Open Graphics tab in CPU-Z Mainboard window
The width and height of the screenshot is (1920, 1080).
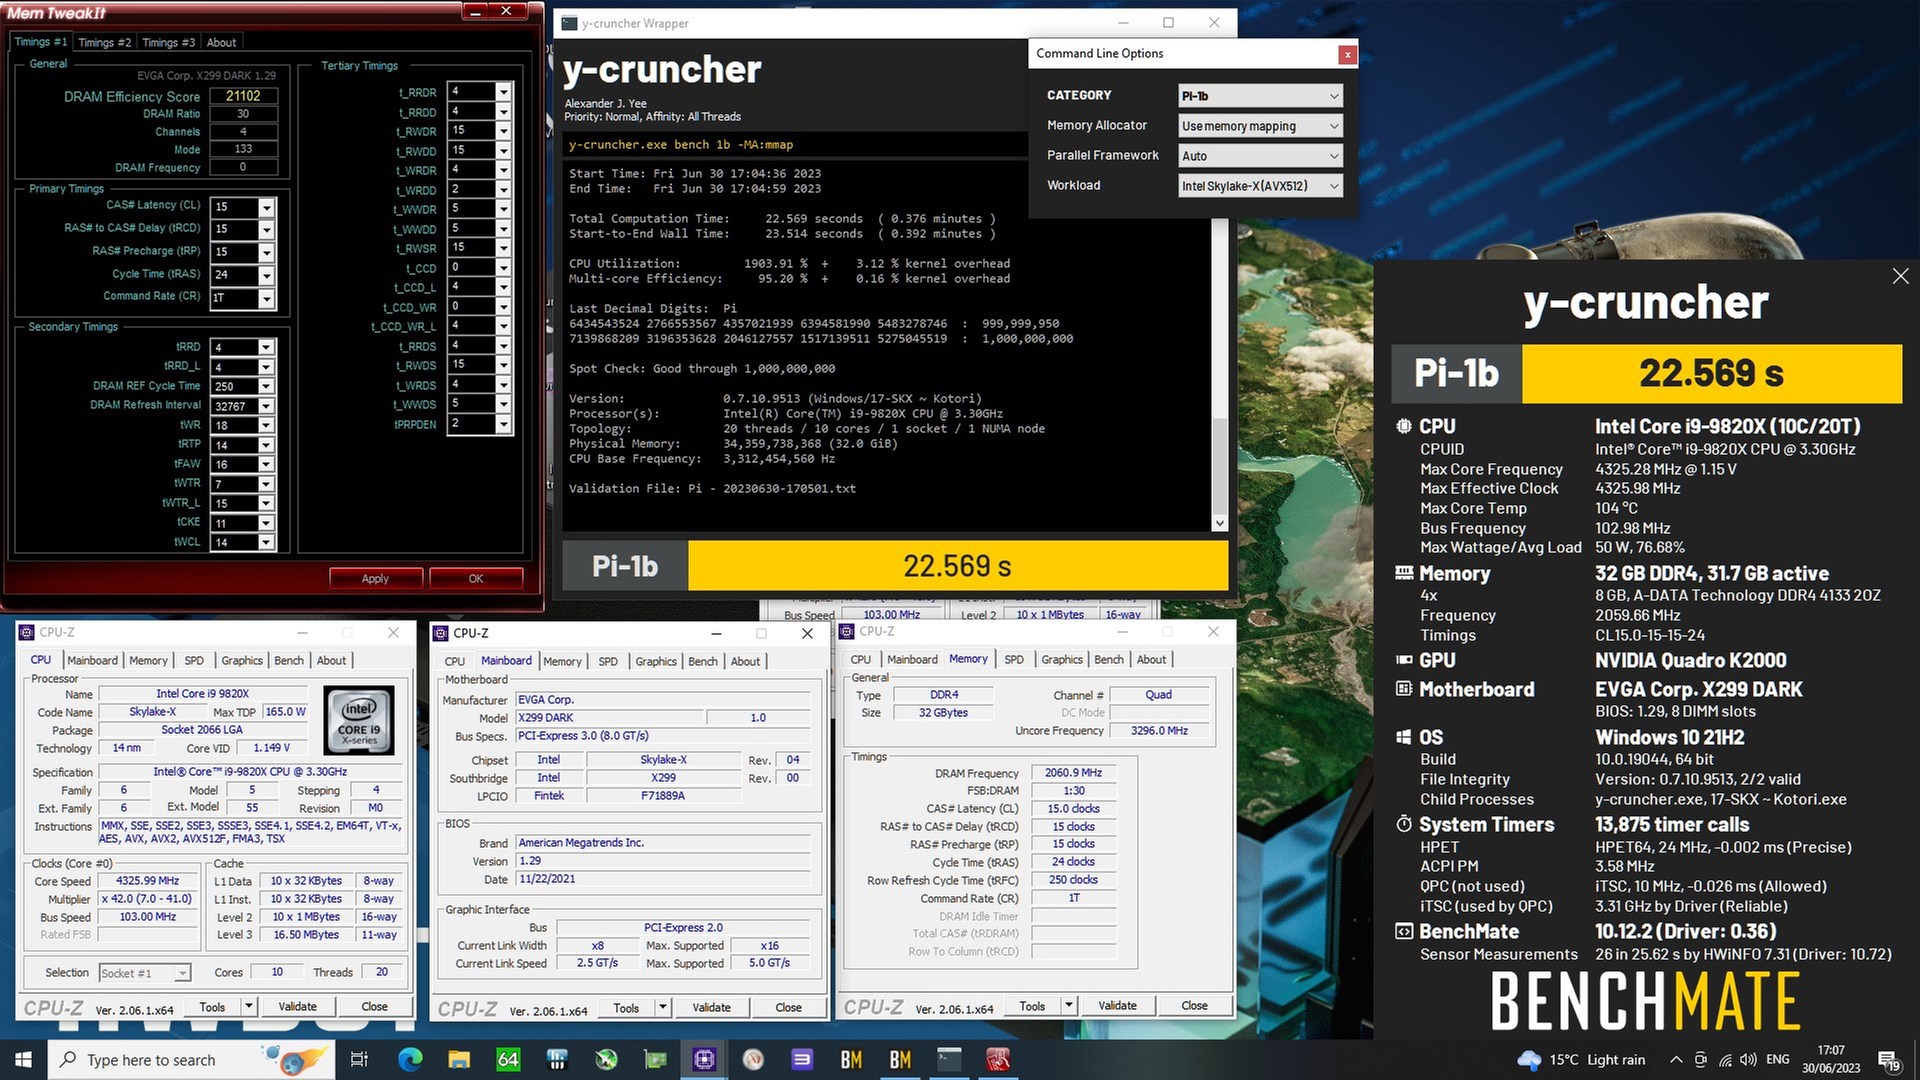[x=656, y=662]
